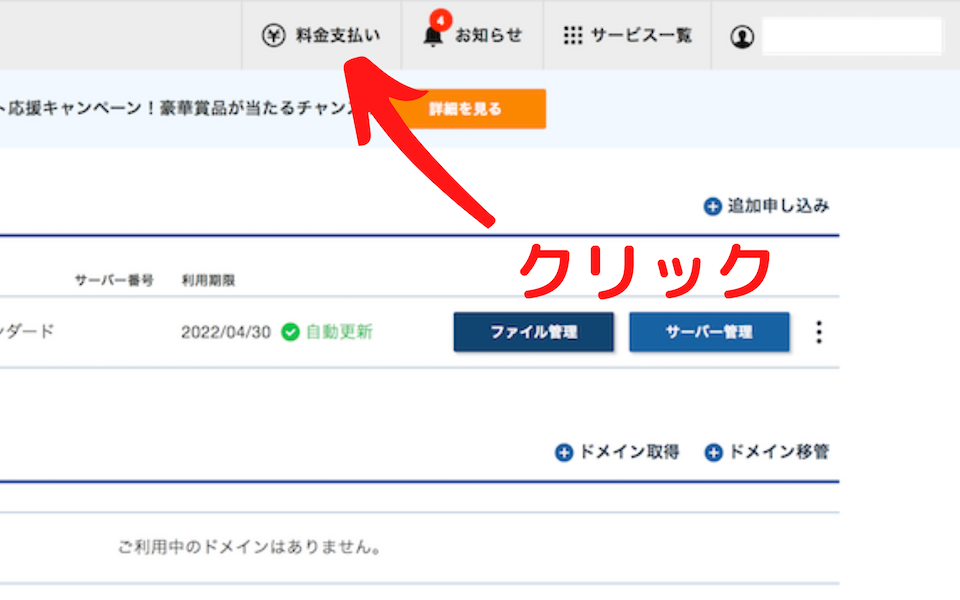Click the 自動更新 status text

click(x=339, y=332)
